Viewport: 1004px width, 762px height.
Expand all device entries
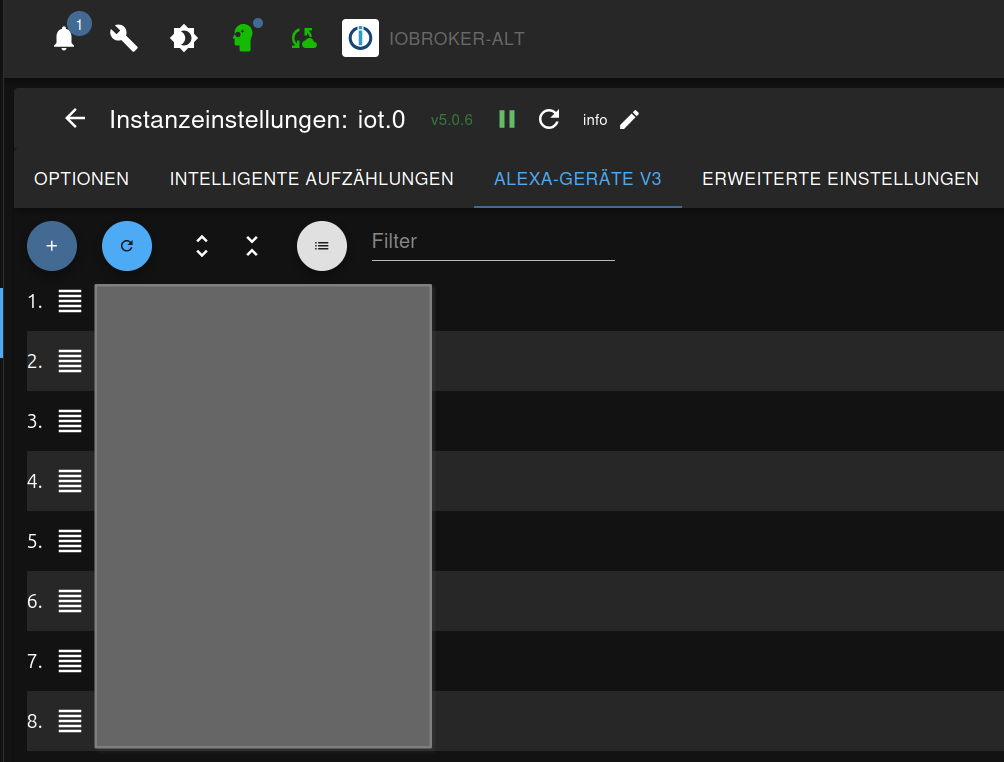pos(202,246)
